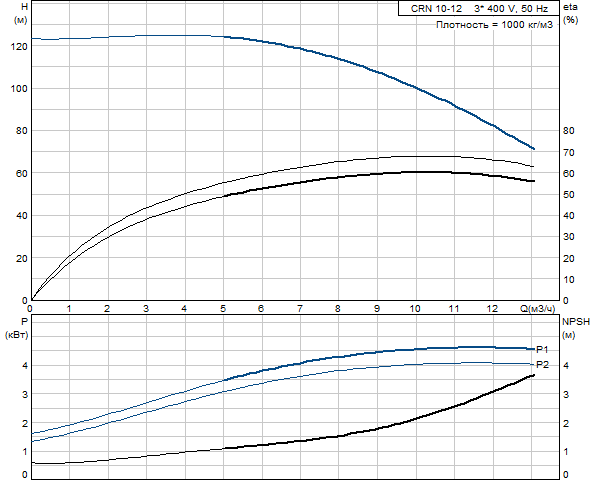
Task: Click the flow value 5 on Q axis
Action: 223,309
